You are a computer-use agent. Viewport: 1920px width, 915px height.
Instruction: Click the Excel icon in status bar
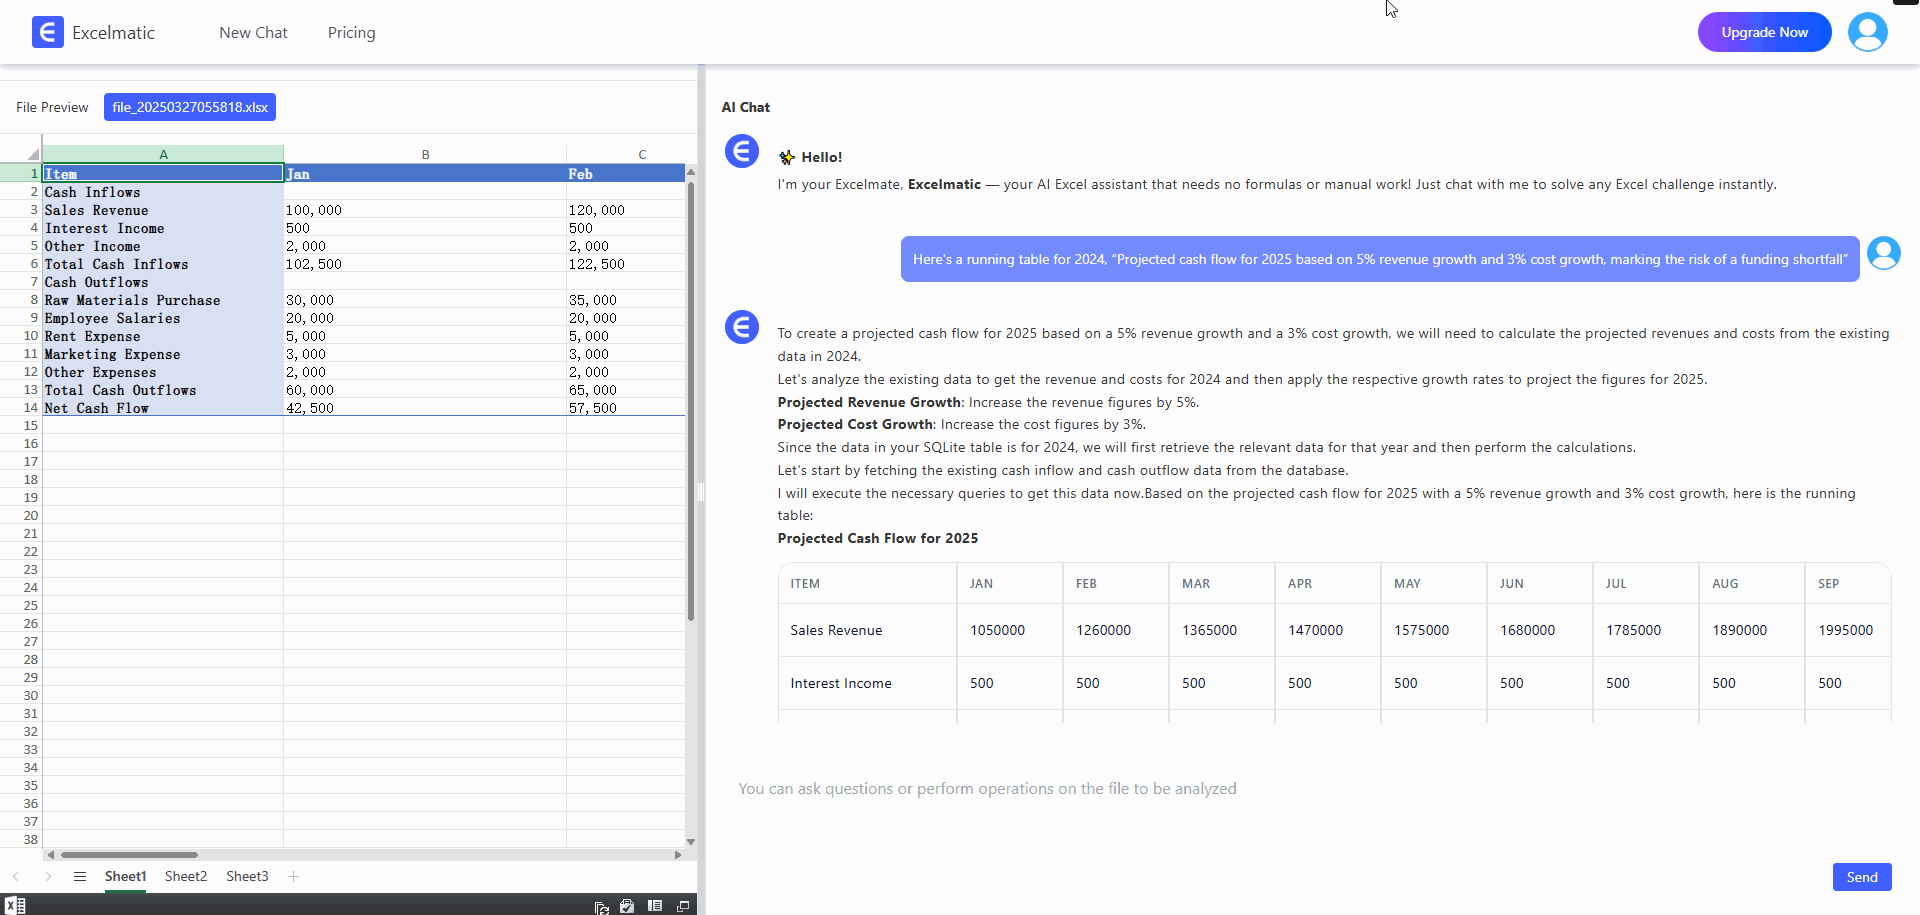point(15,905)
